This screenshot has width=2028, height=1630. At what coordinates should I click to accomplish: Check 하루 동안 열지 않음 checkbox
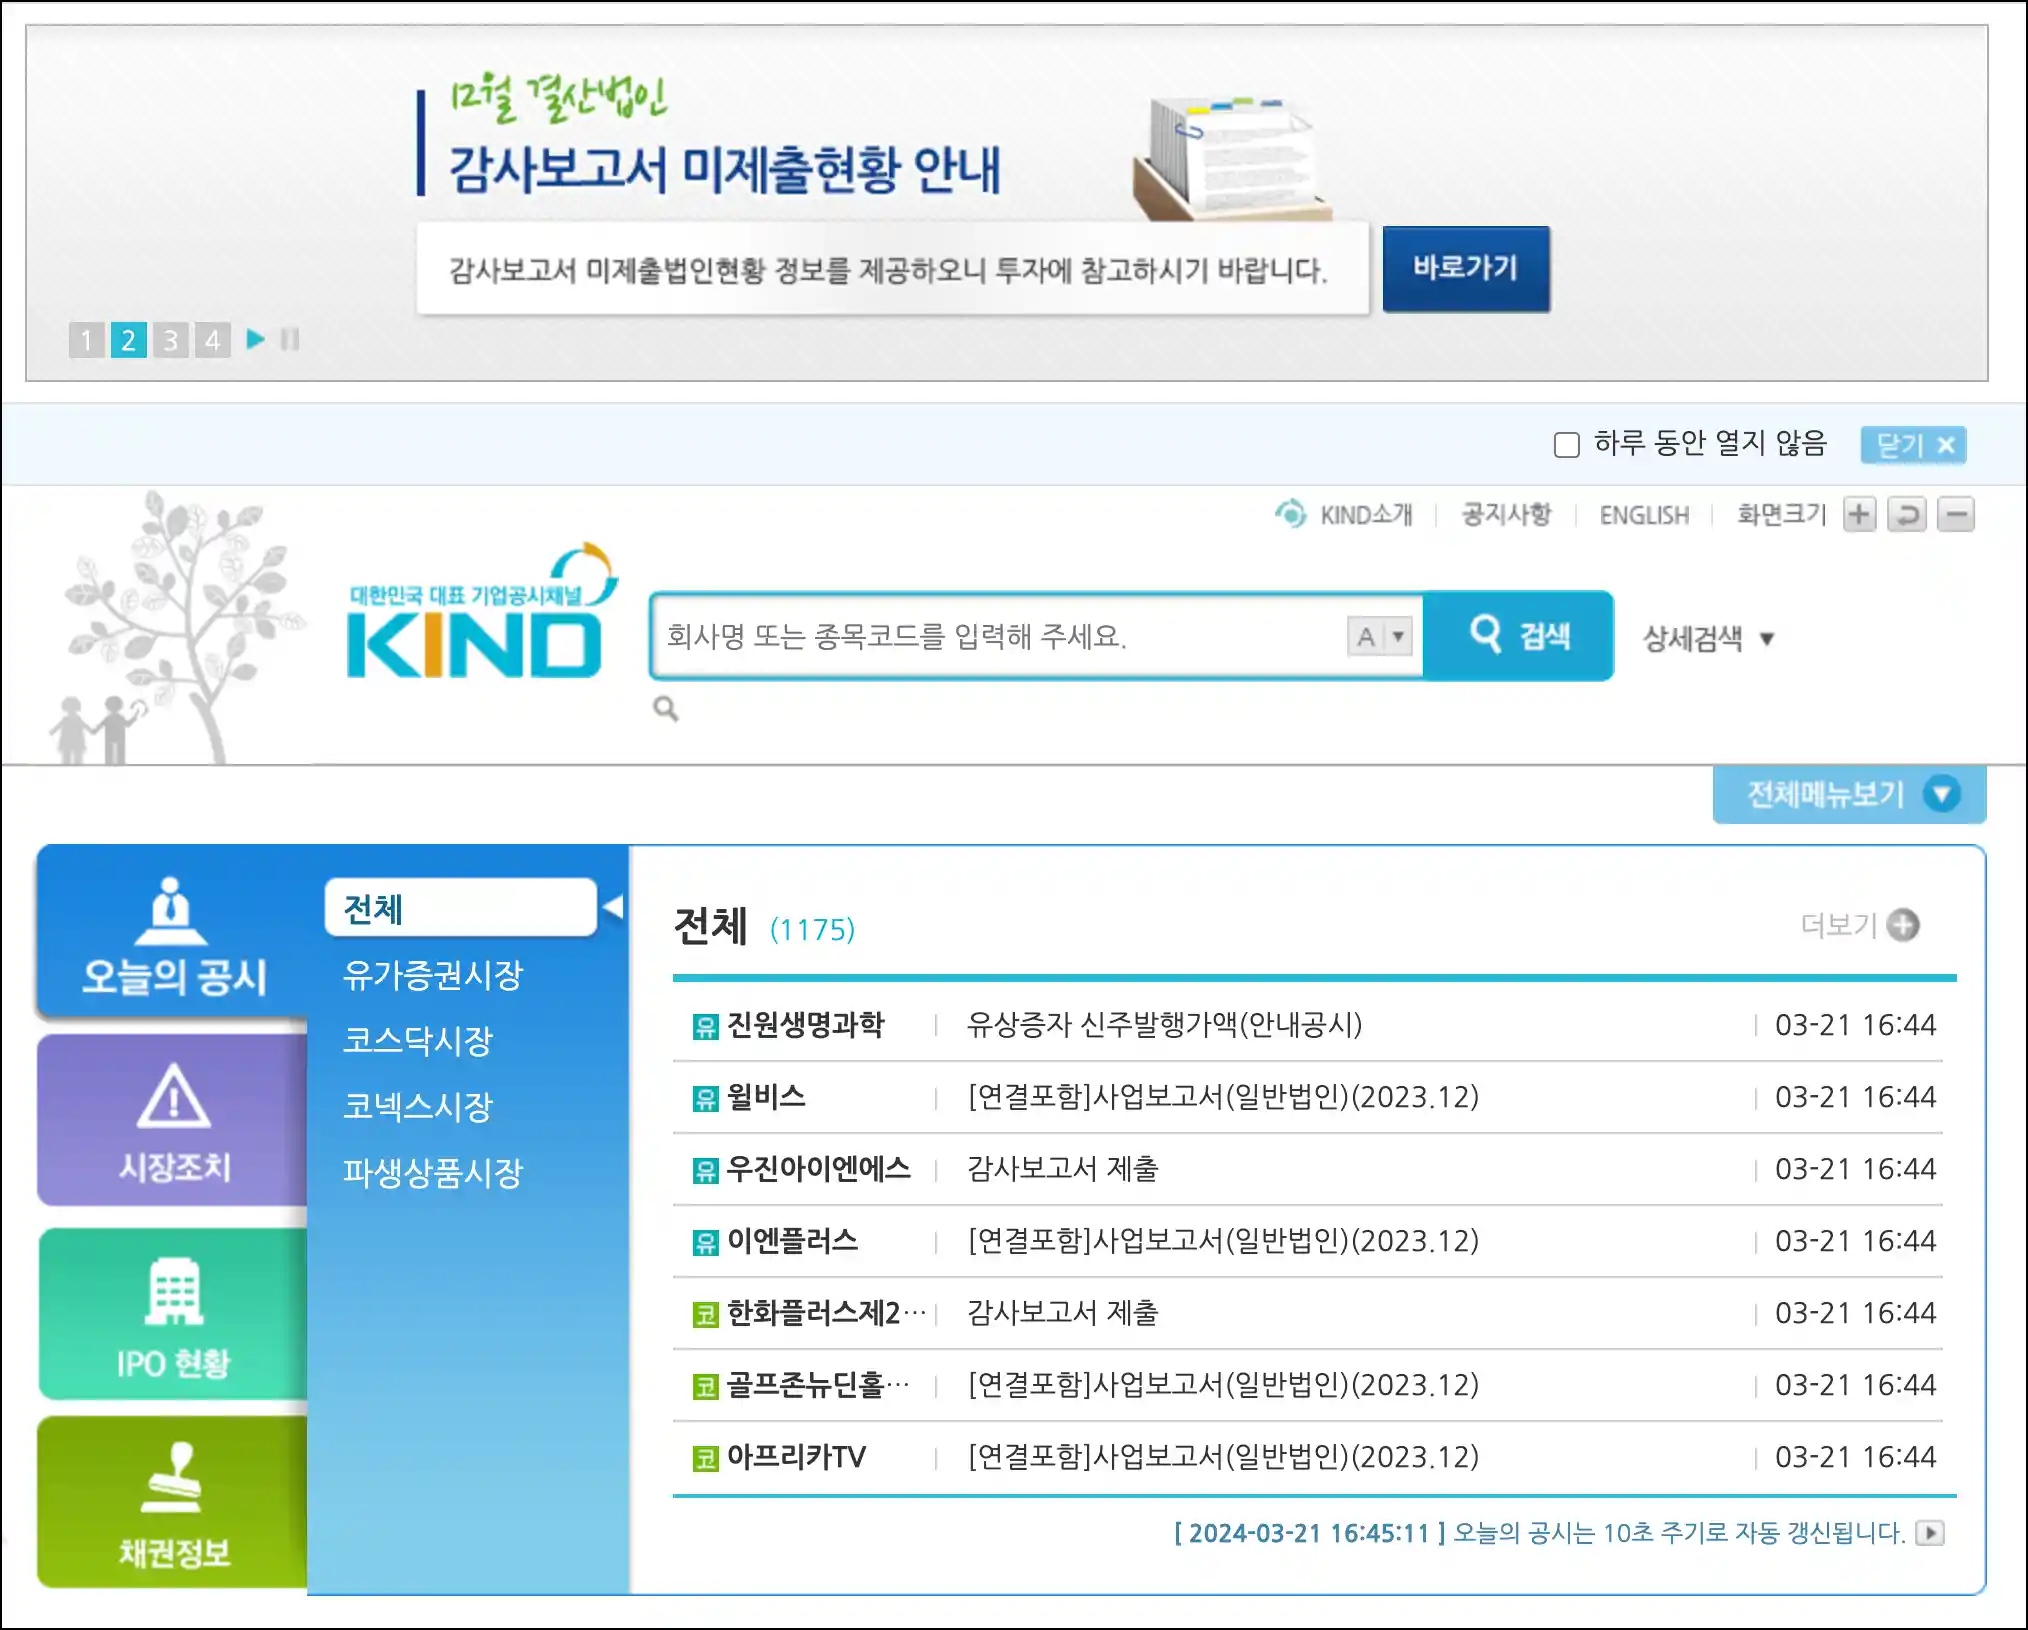click(x=1566, y=444)
